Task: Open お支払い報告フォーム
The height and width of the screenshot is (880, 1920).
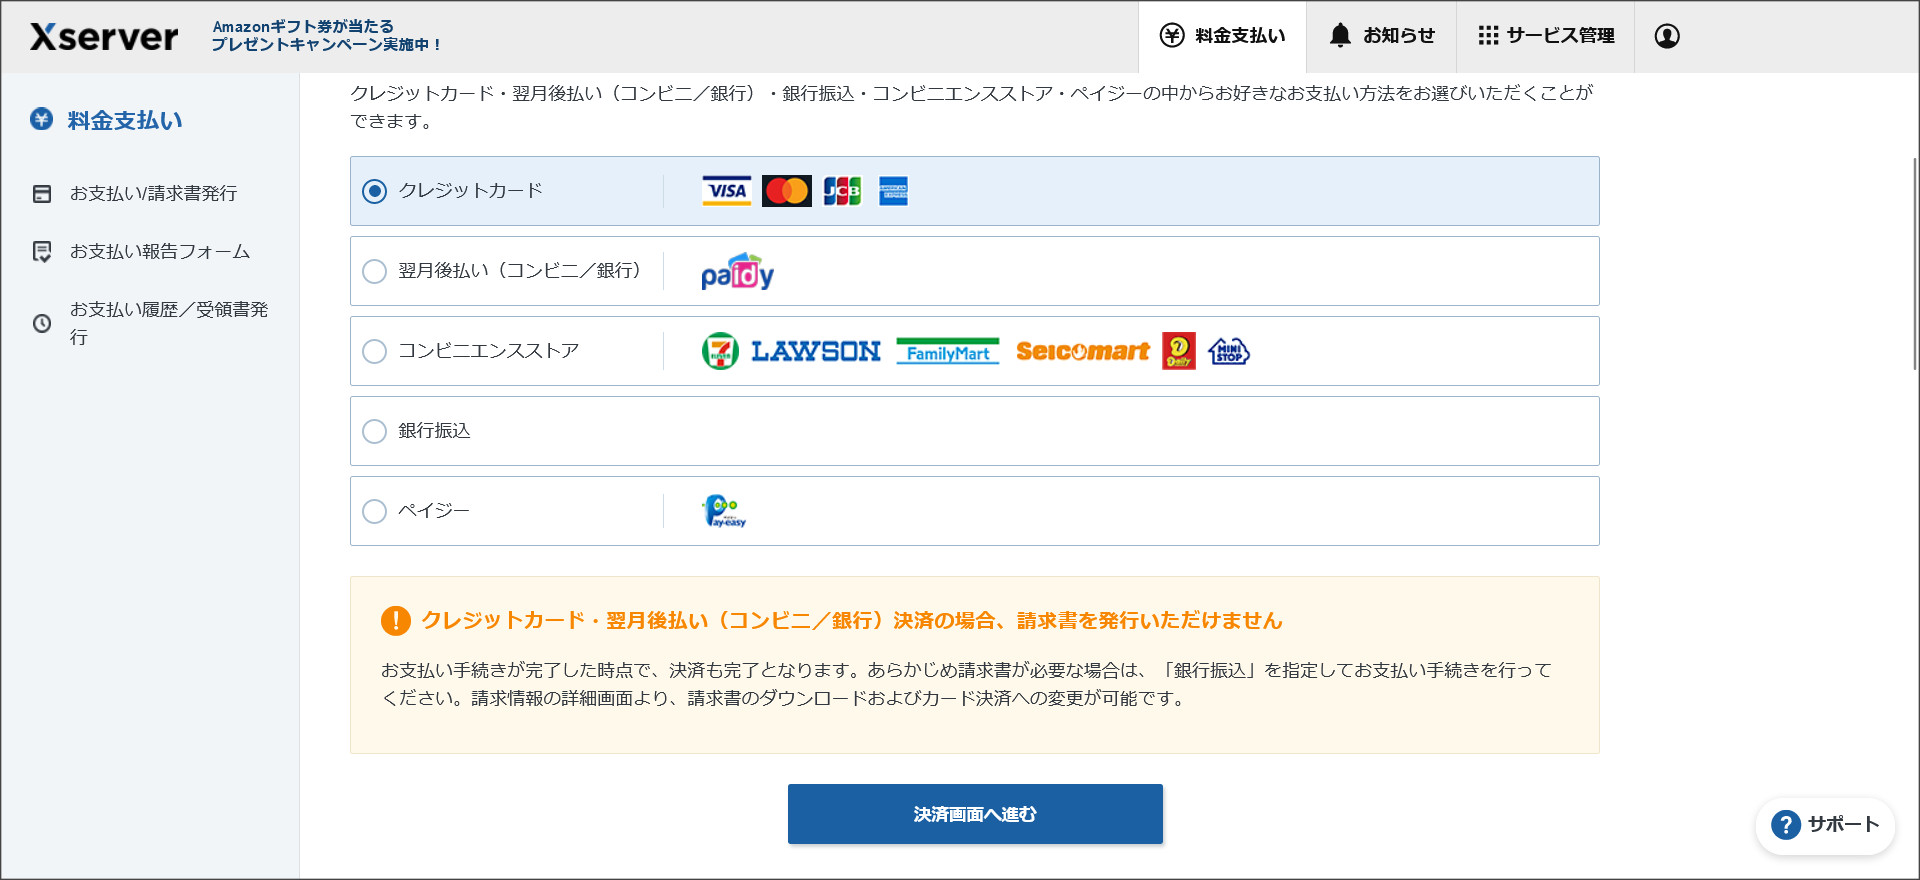Action: [160, 251]
